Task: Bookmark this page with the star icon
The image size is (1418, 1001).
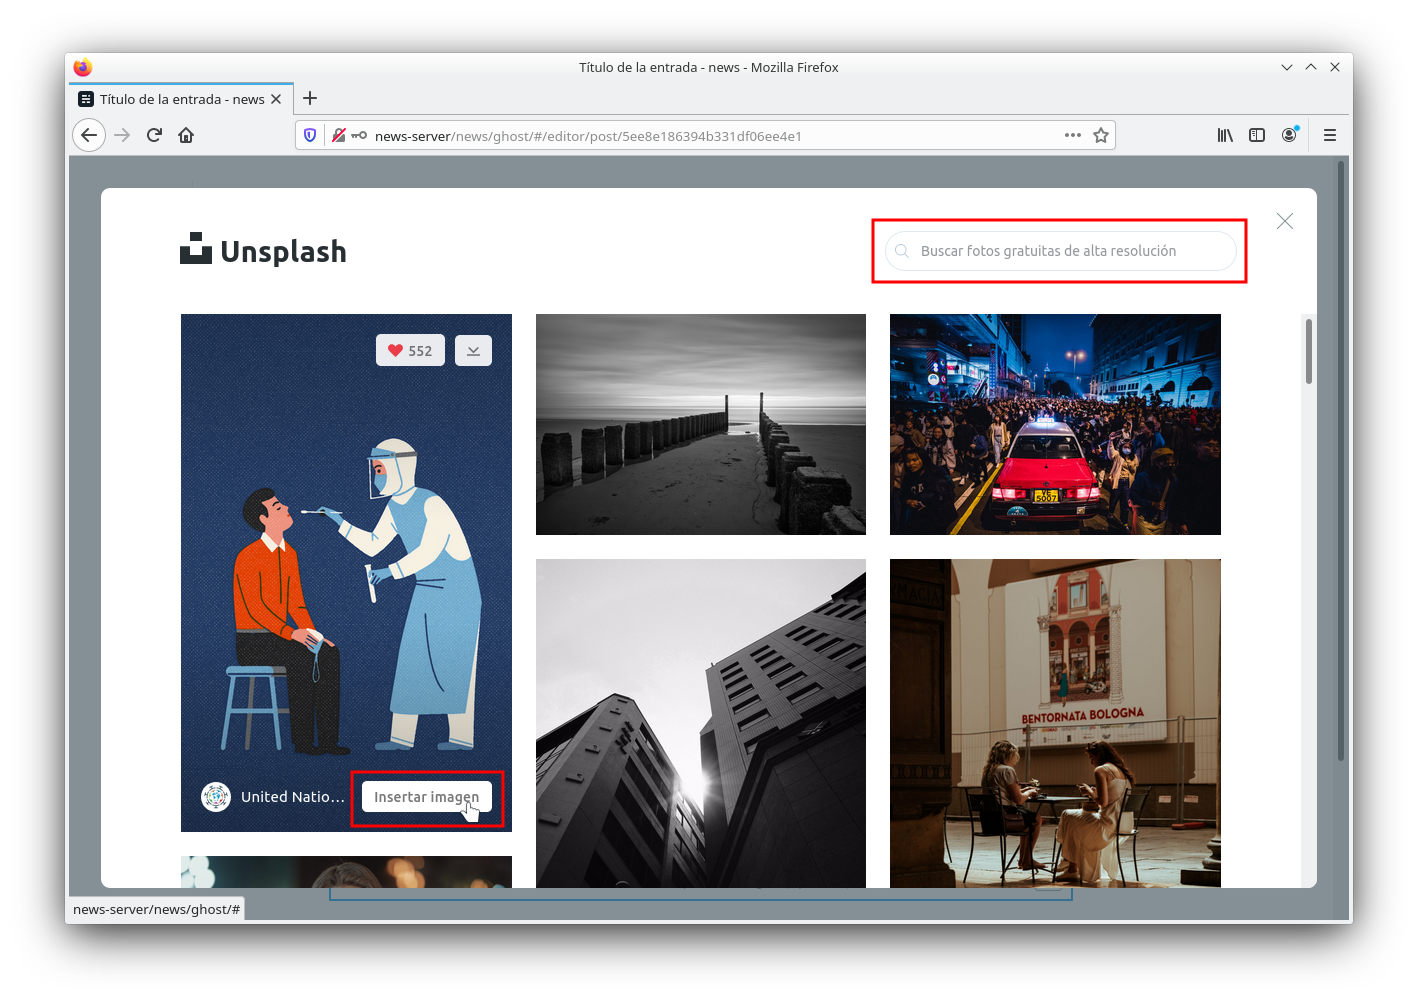Action: point(1101,135)
